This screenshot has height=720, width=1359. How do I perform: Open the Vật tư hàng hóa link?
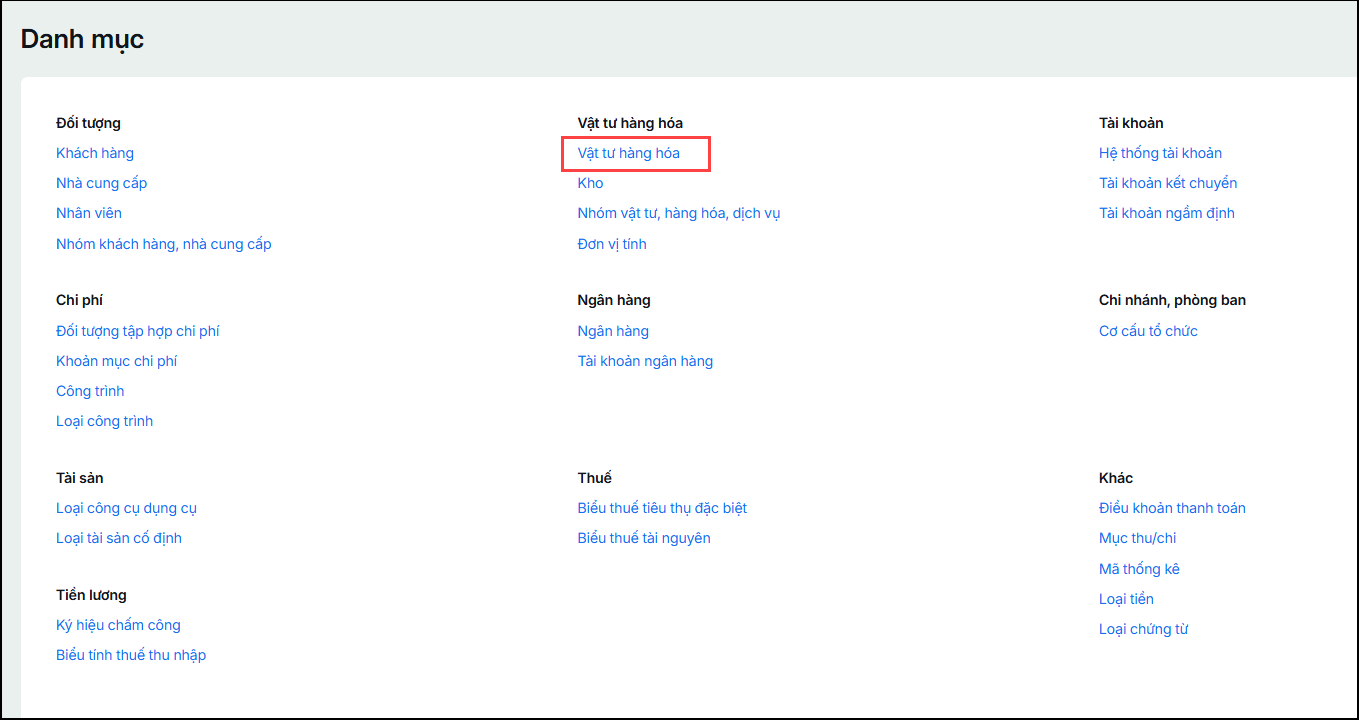coord(628,153)
